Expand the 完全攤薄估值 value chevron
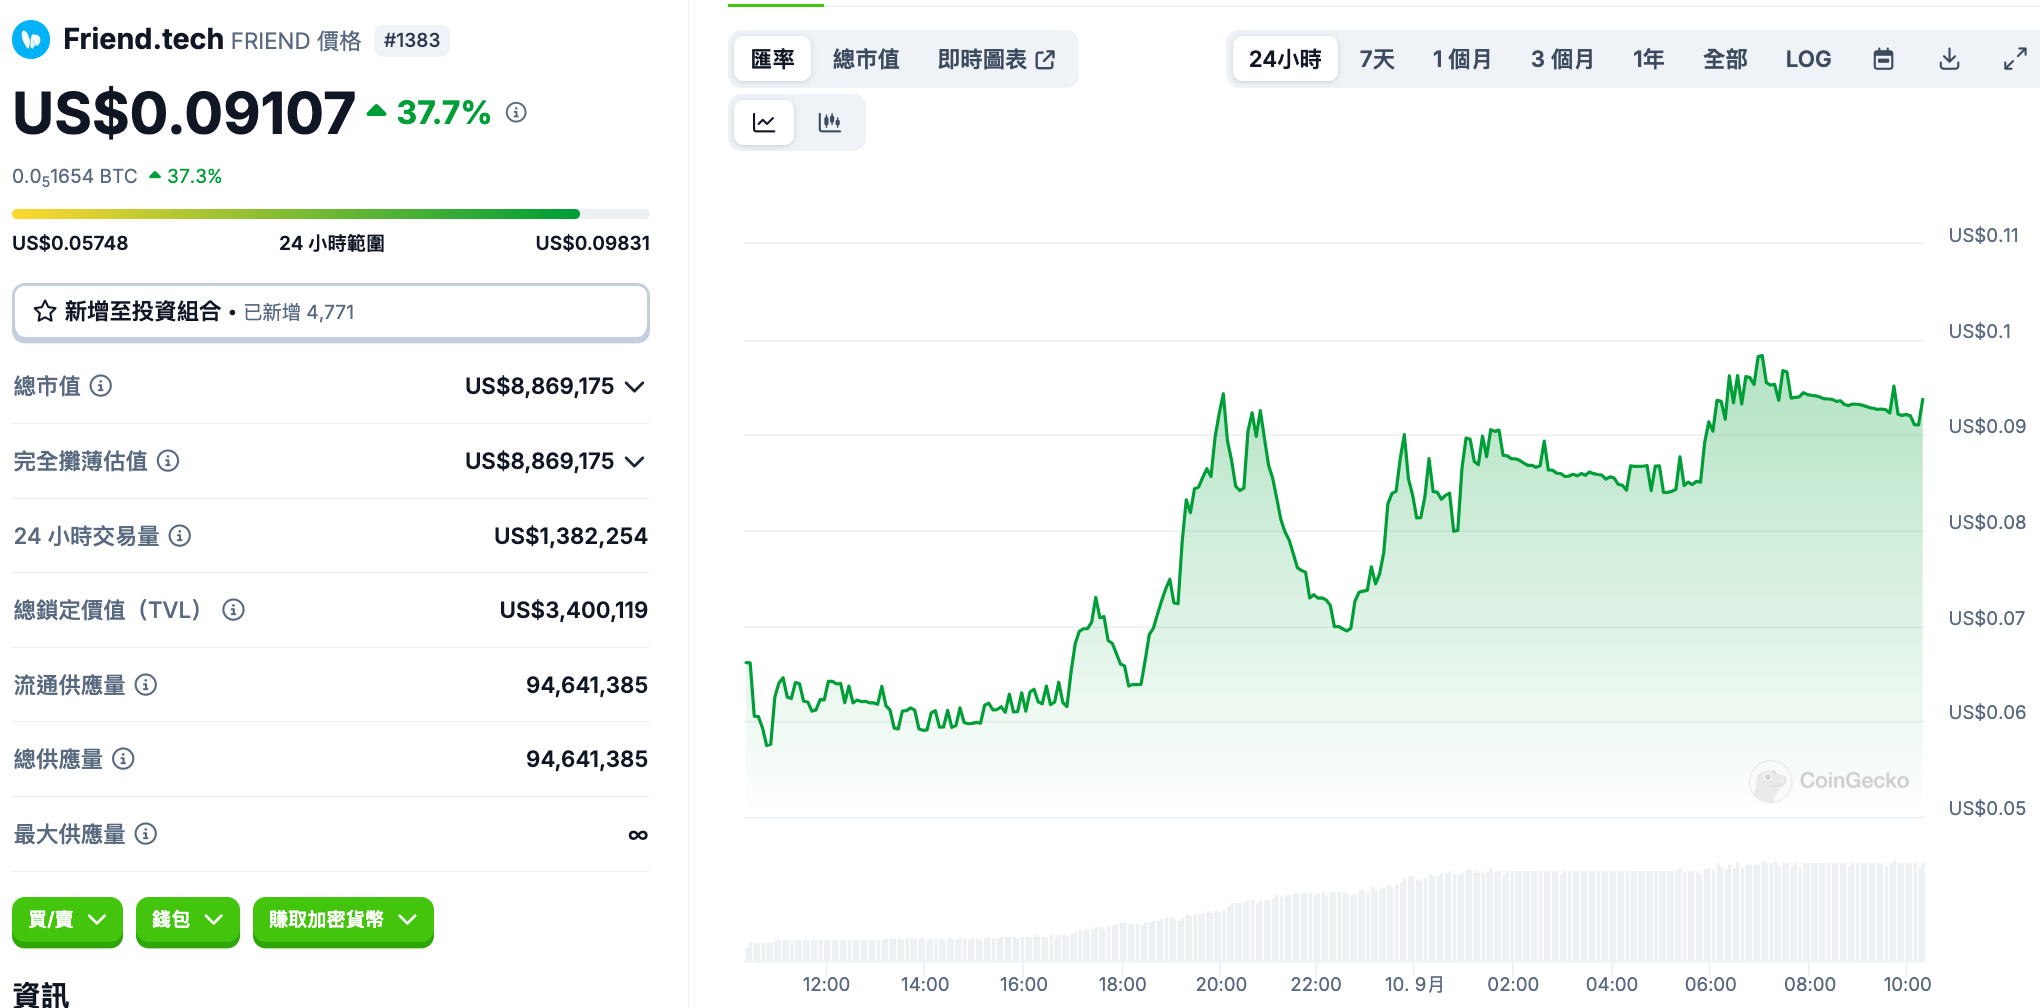This screenshot has width=2040, height=1008. click(635, 462)
